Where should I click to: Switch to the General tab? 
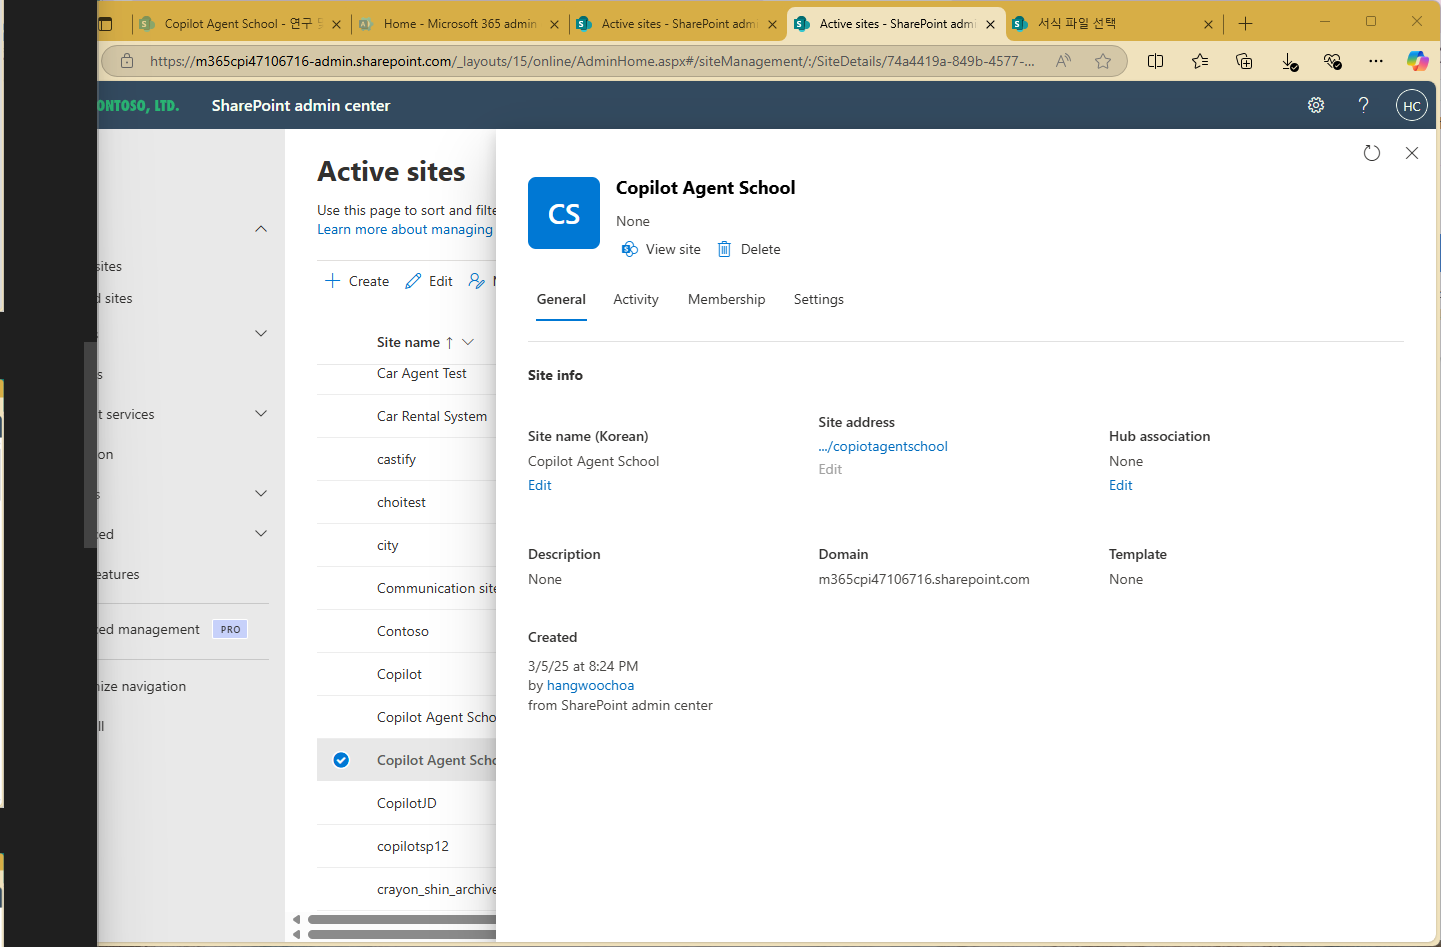click(561, 299)
